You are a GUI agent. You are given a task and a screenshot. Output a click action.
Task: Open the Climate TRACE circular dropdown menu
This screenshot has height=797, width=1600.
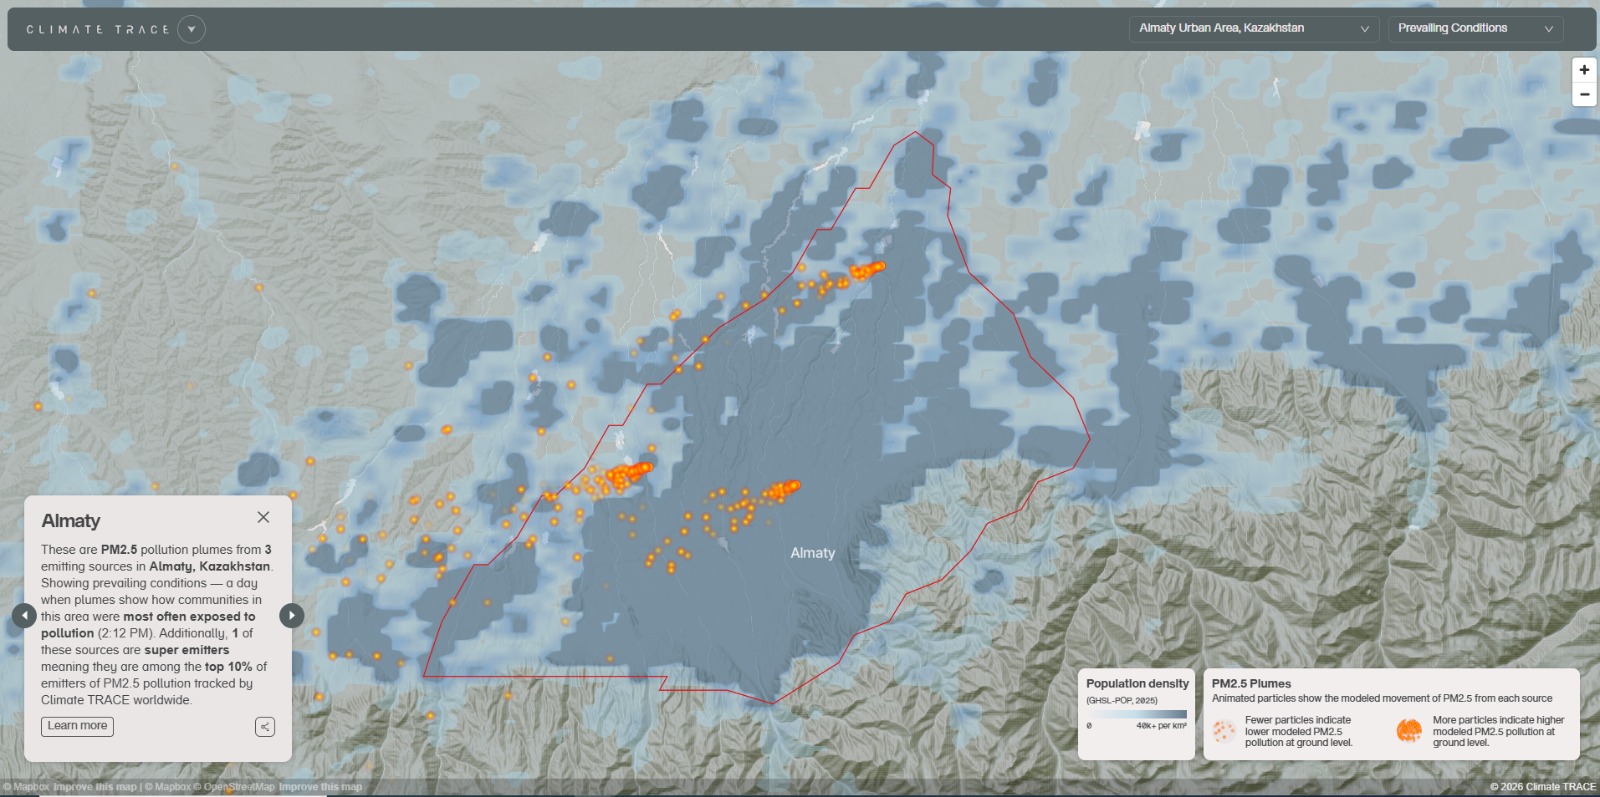click(x=191, y=29)
